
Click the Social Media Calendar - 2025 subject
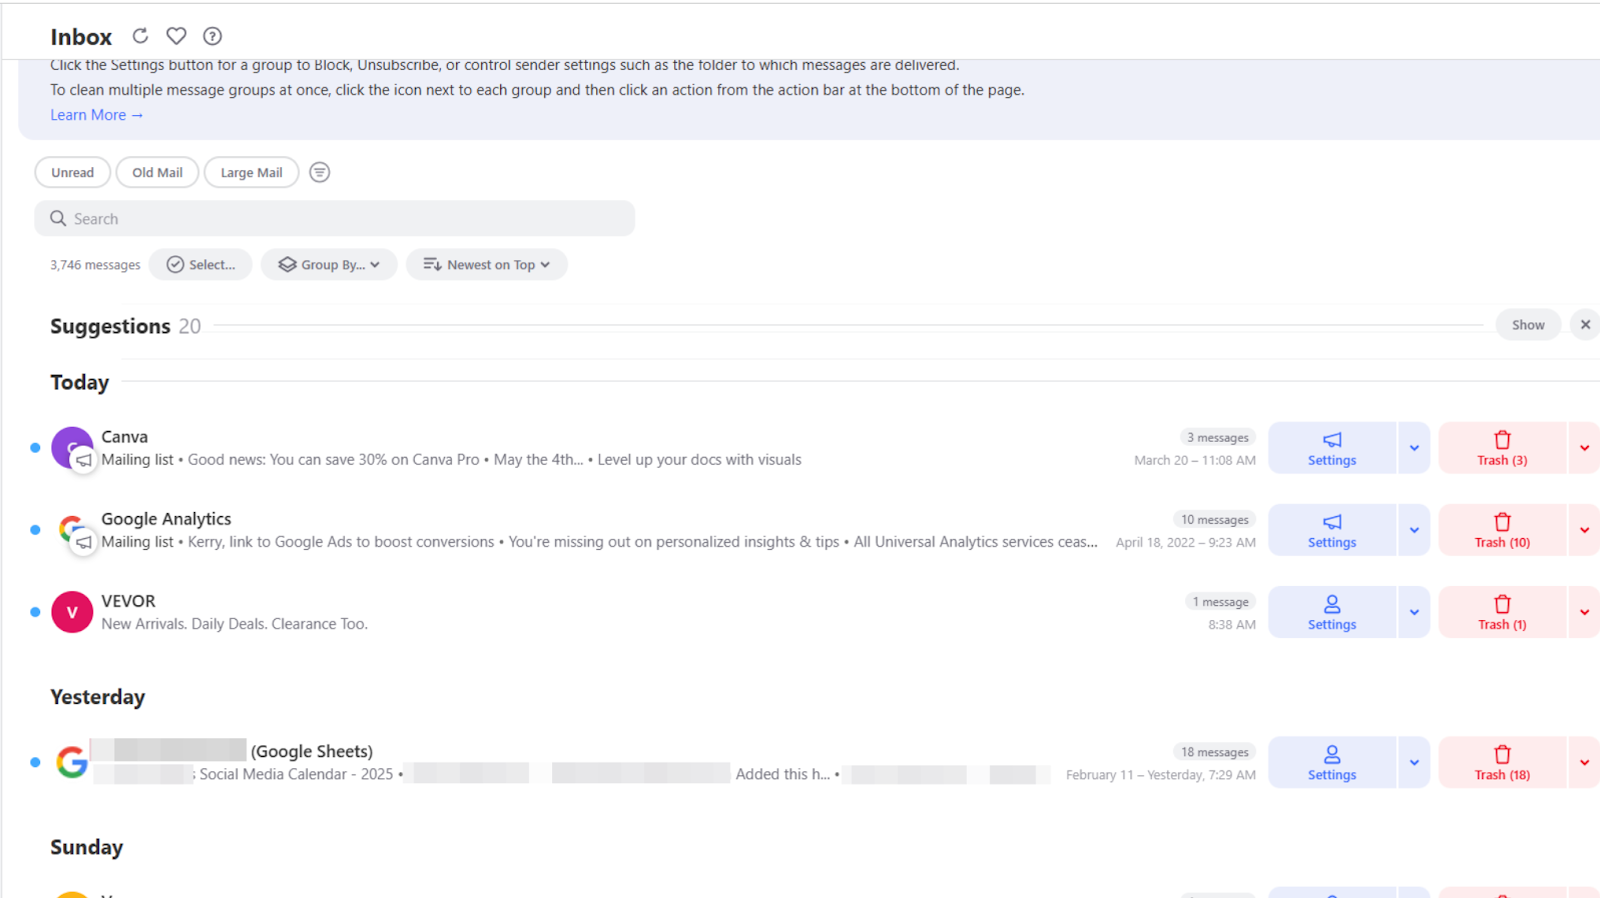coord(296,774)
